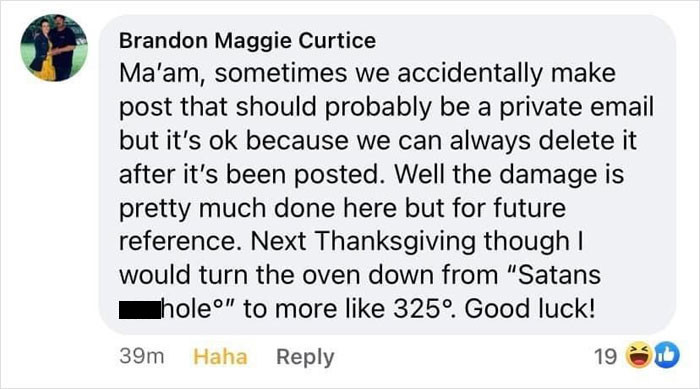Open the 39m comment timestamp

(142, 357)
